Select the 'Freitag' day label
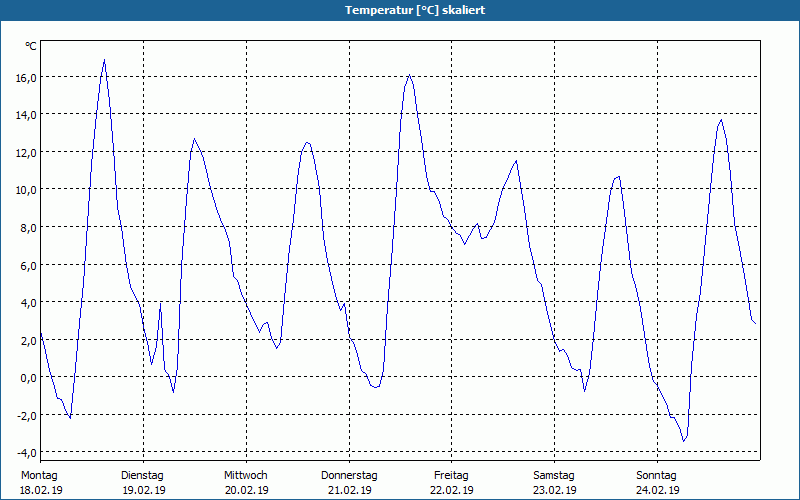800x500 pixels. click(451, 476)
